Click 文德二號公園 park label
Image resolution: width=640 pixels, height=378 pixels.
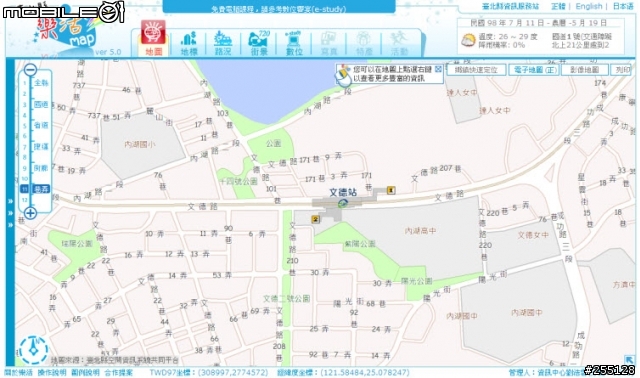point(287,299)
